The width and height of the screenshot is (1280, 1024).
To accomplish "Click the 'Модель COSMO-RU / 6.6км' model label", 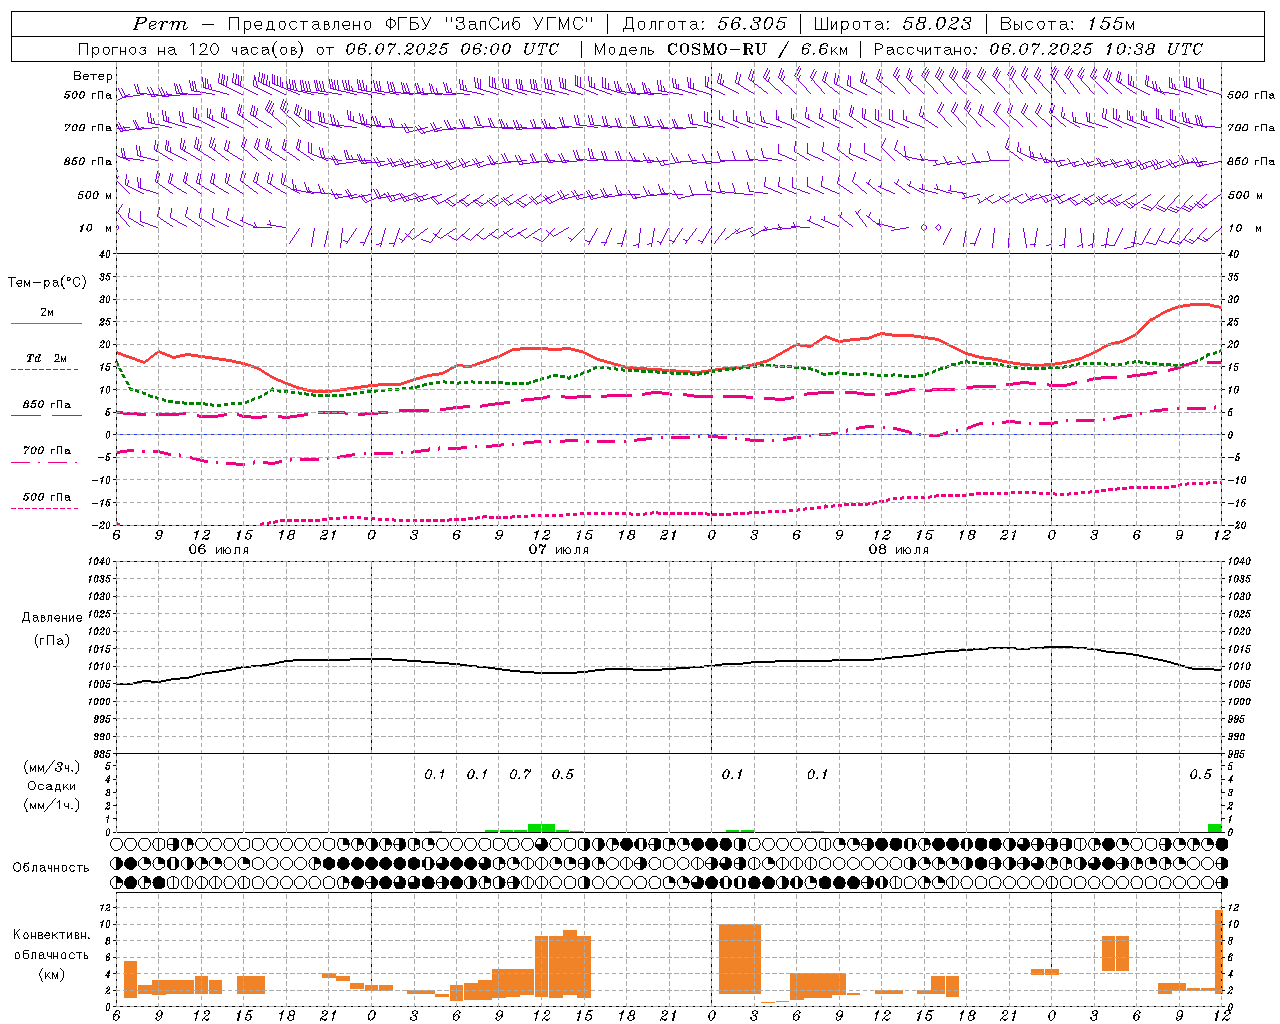I will [x=721, y=49].
